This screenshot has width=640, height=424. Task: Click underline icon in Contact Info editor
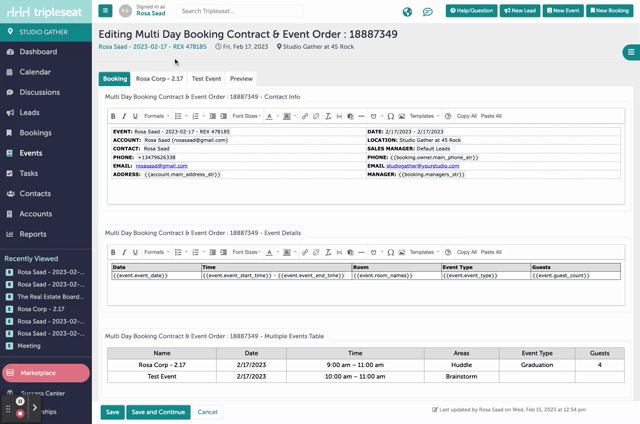pyautogui.click(x=136, y=116)
